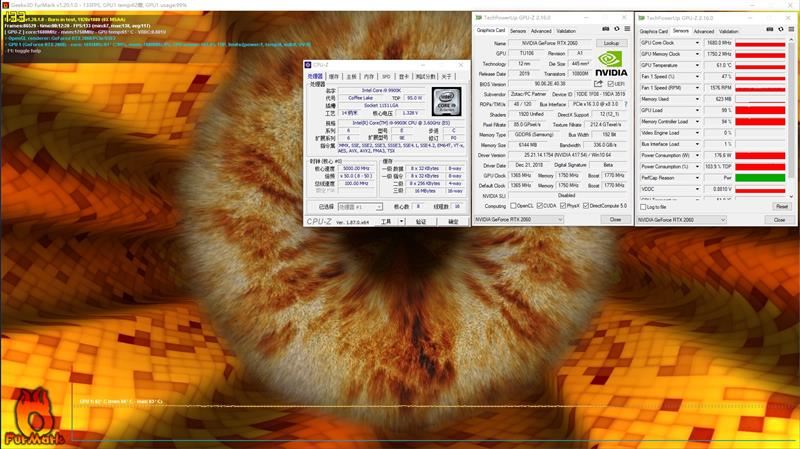Open the PerfCap Reason sensor dropdown
Image resolution: width=800 pixels, height=449 pixels.
click(x=697, y=178)
